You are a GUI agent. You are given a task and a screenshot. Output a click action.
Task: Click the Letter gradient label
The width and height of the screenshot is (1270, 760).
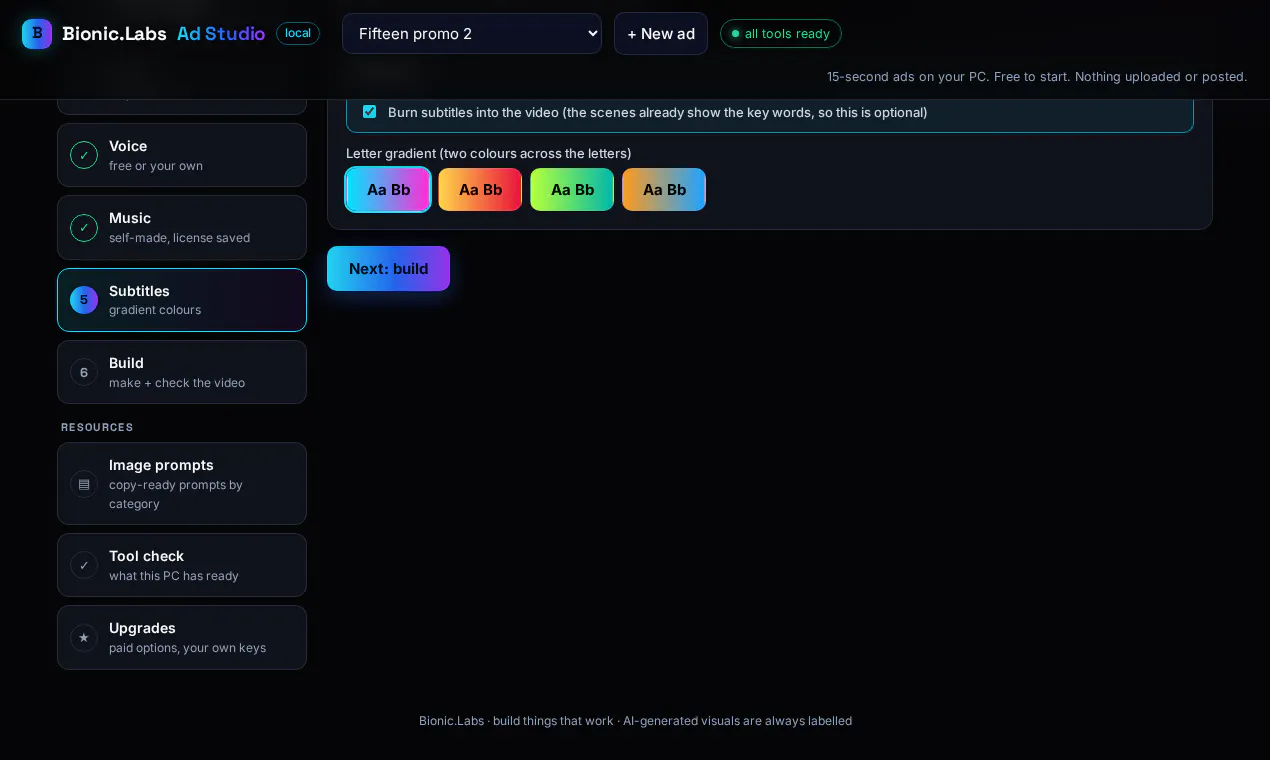coord(489,153)
